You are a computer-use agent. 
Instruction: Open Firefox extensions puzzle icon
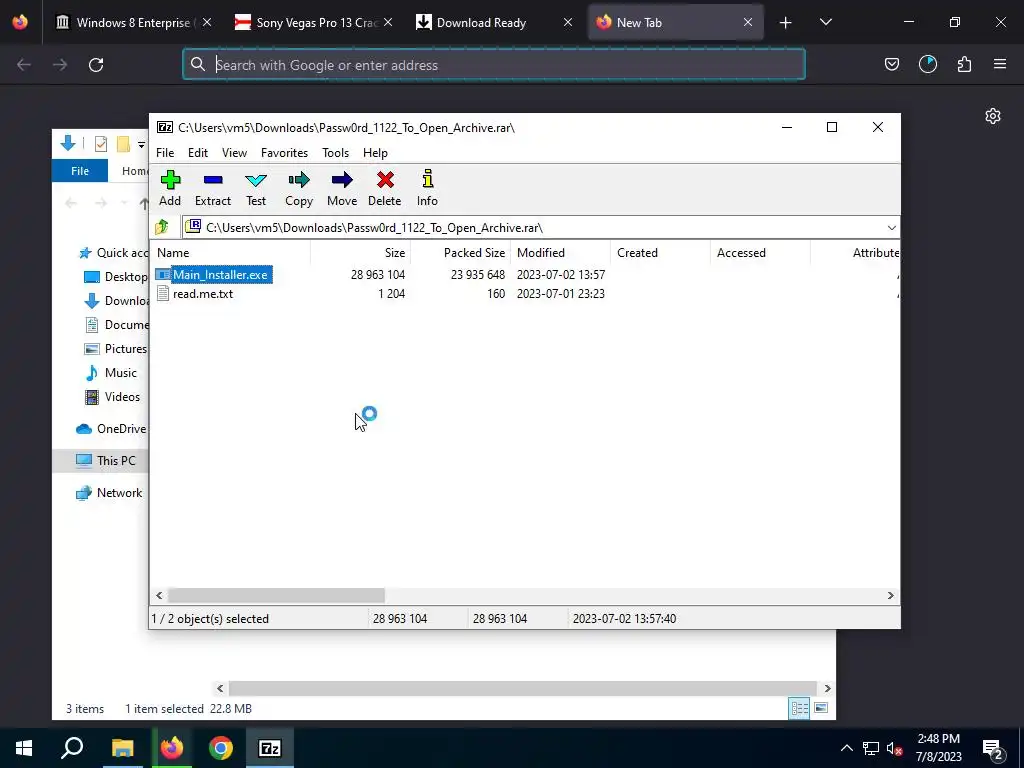[x=964, y=65]
